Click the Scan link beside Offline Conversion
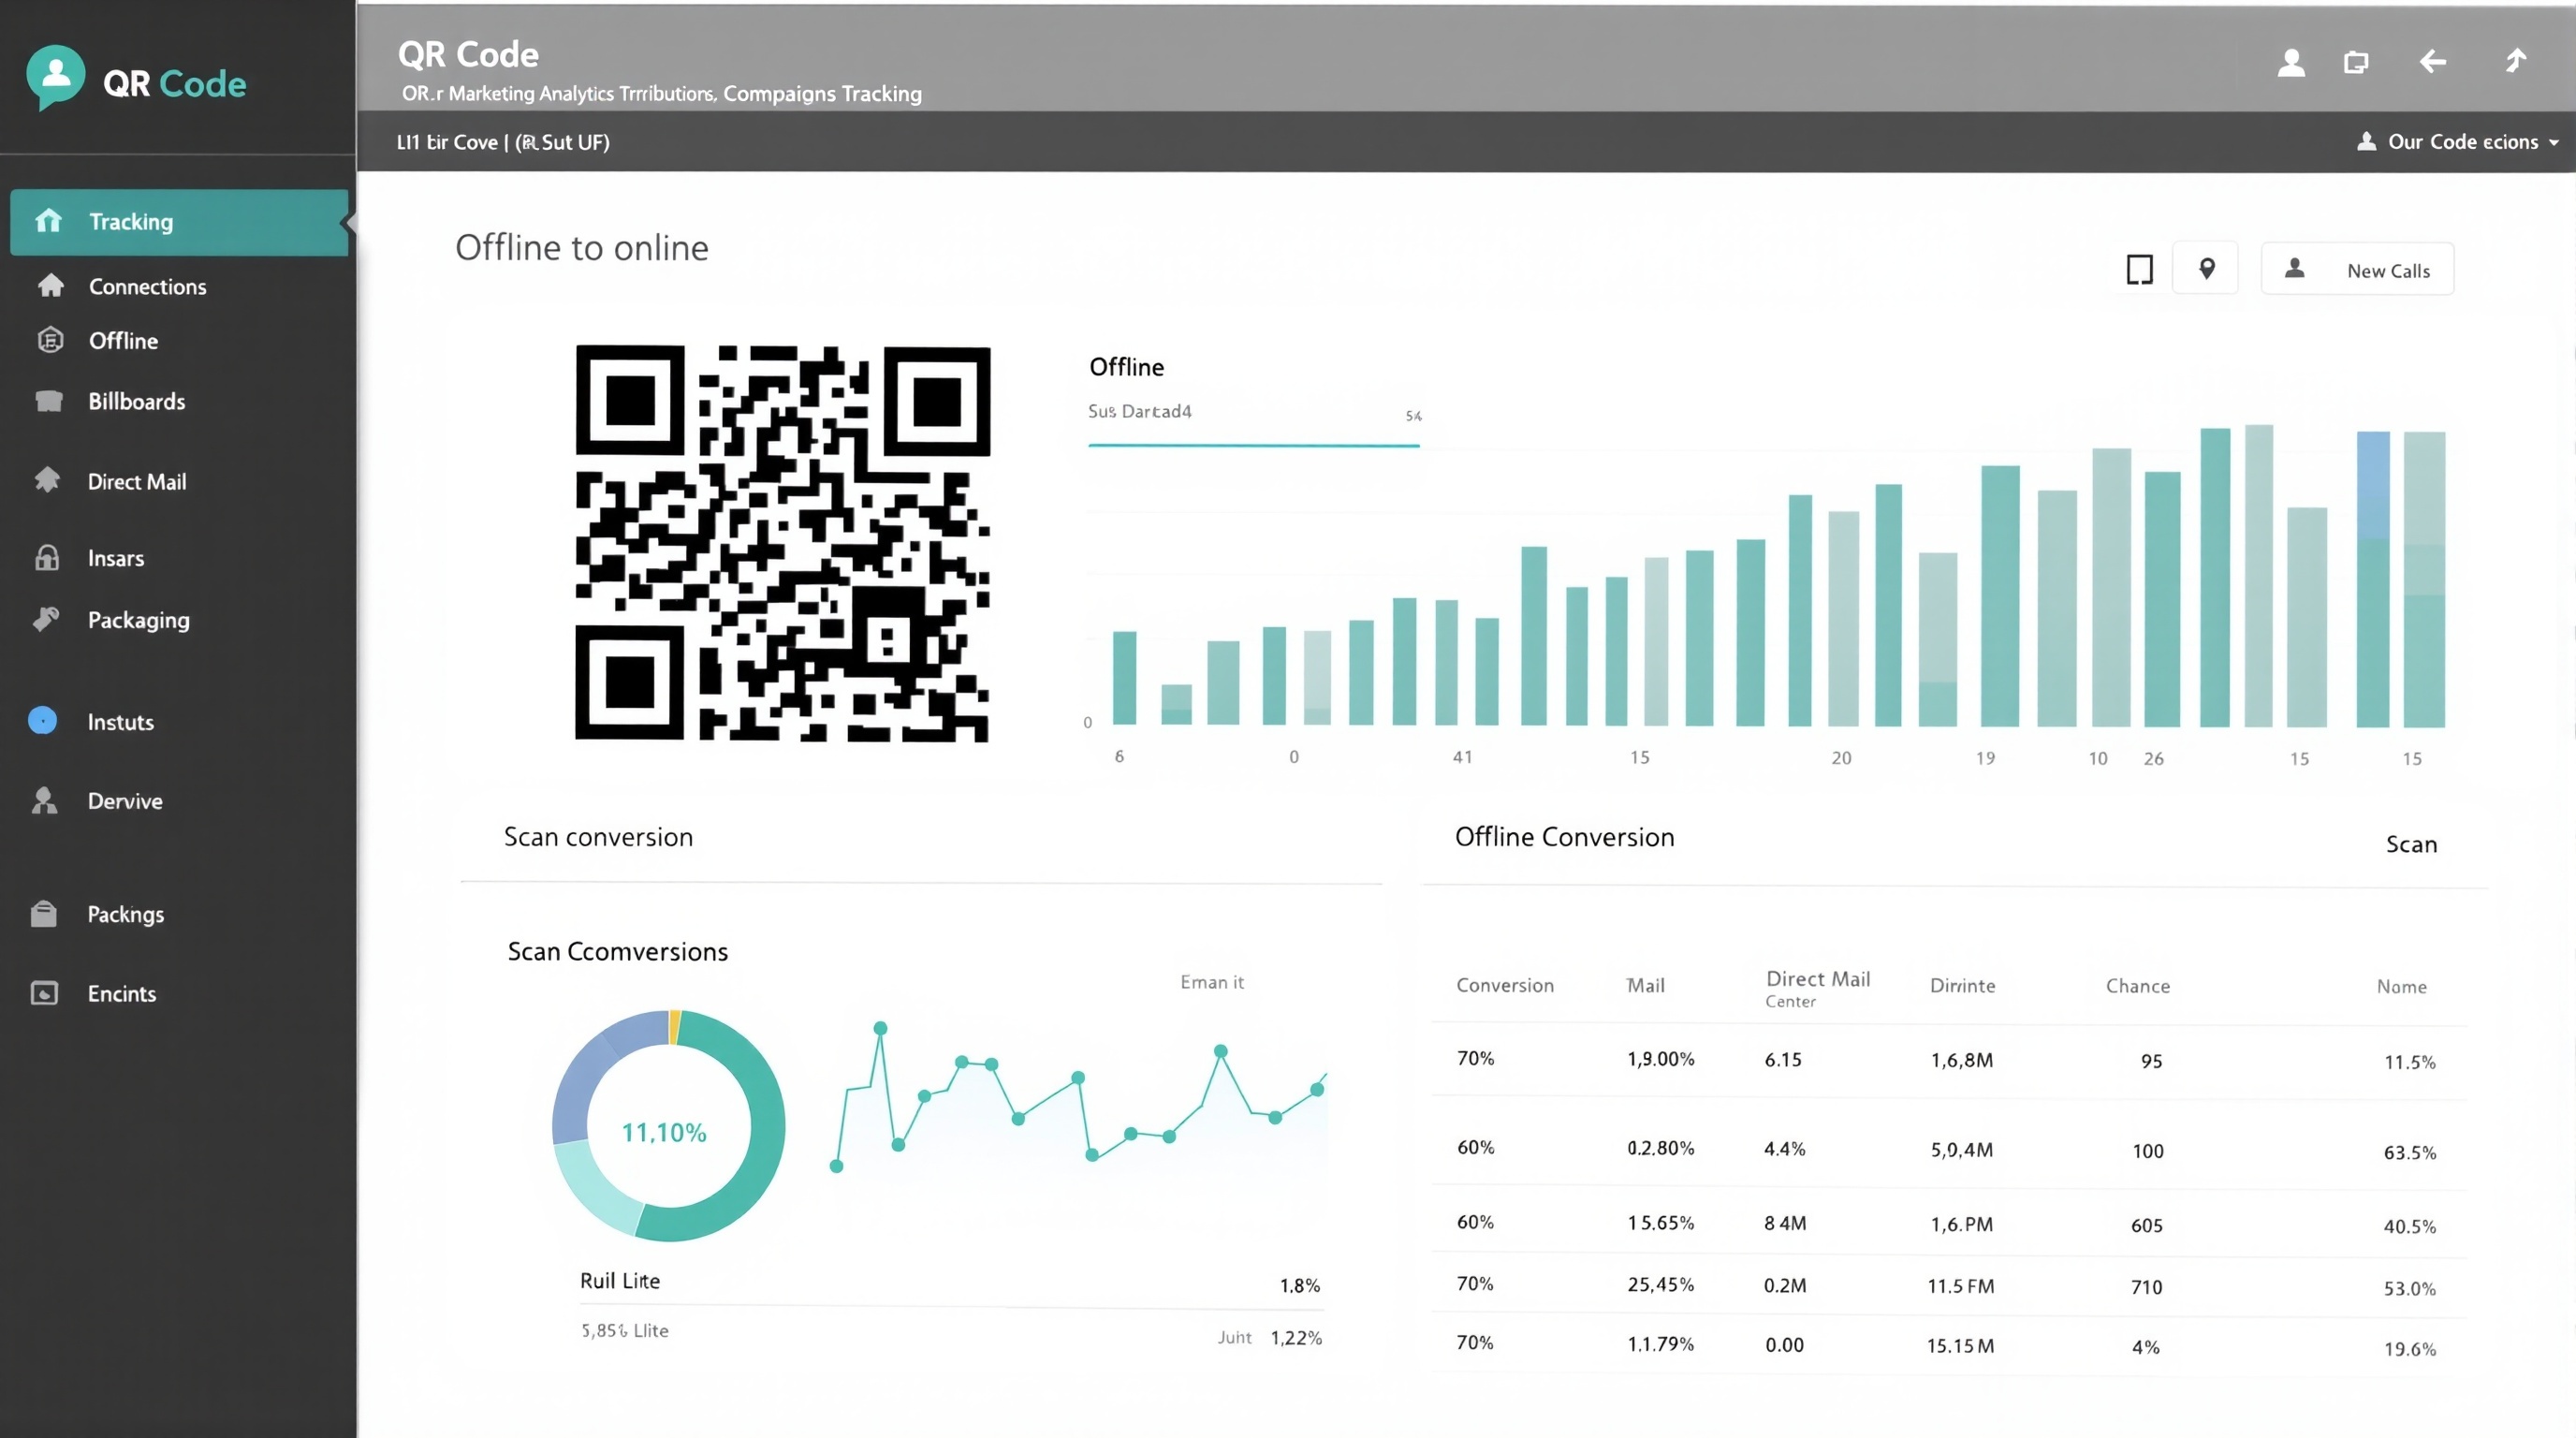The height and width of the screenshot is (1438, 2576). (x=2411, y=844)
